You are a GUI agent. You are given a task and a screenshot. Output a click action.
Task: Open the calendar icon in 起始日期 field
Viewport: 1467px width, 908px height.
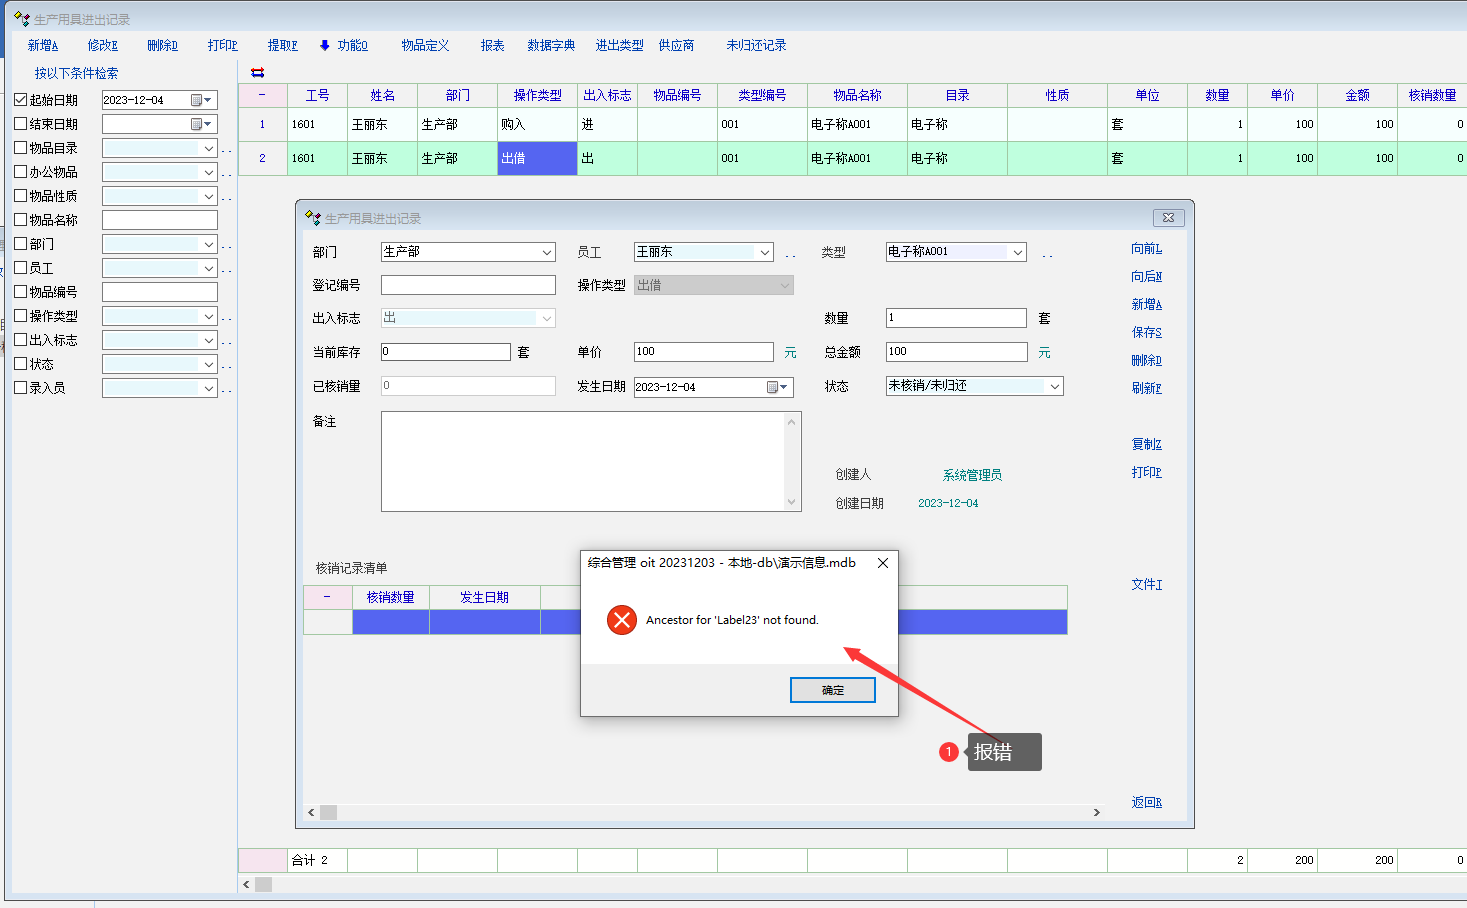pos(197,100)
